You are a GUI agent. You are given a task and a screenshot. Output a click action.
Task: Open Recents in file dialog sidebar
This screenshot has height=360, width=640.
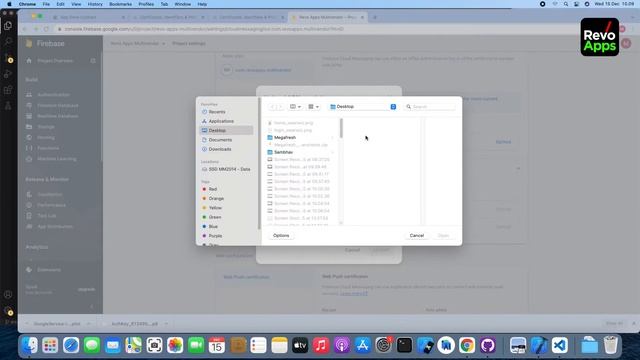(226, 112)
